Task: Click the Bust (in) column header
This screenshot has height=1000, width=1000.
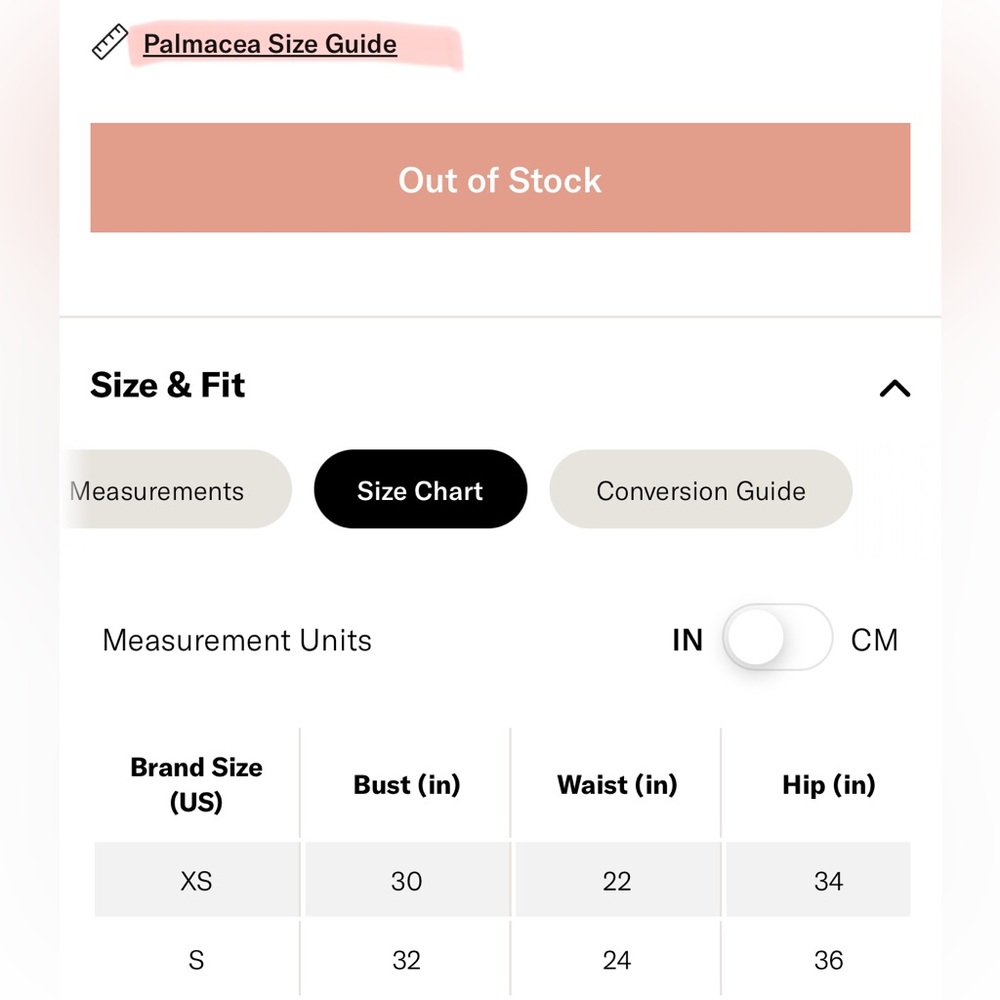Action: coord(407,784)
